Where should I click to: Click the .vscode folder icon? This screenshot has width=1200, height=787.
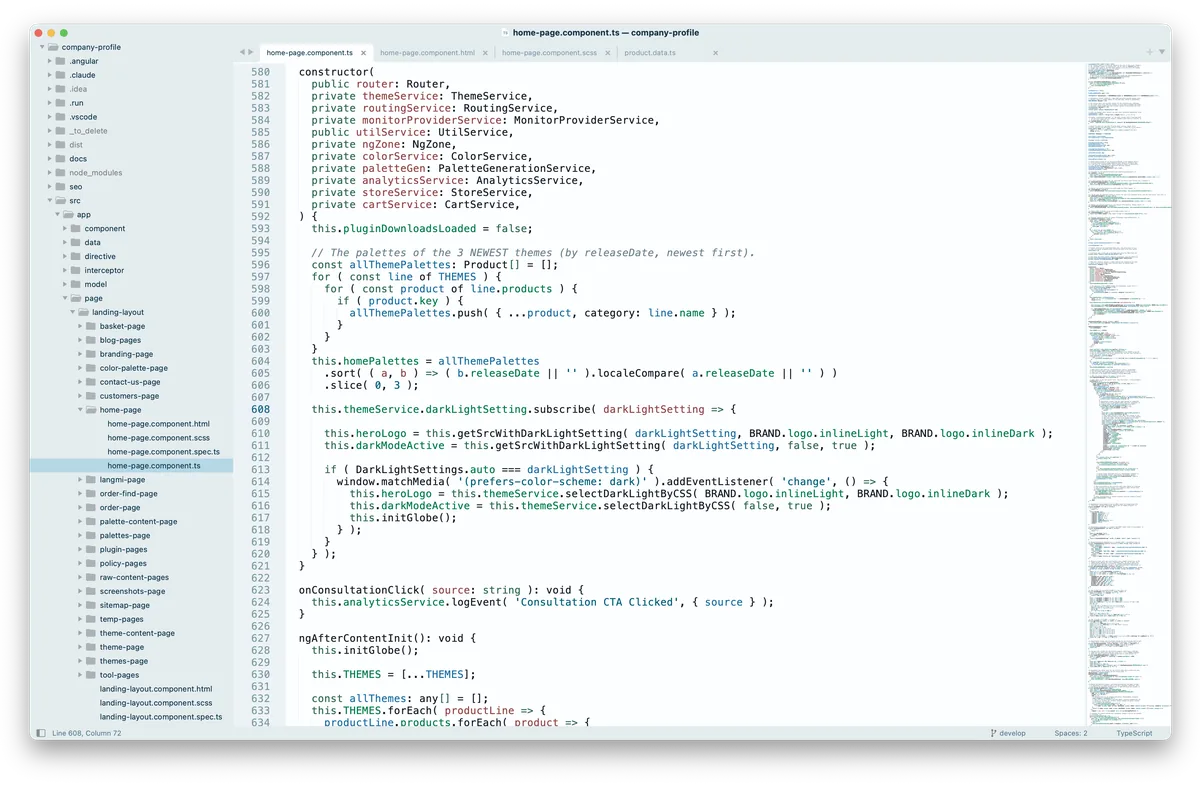[x=60, y=117]
